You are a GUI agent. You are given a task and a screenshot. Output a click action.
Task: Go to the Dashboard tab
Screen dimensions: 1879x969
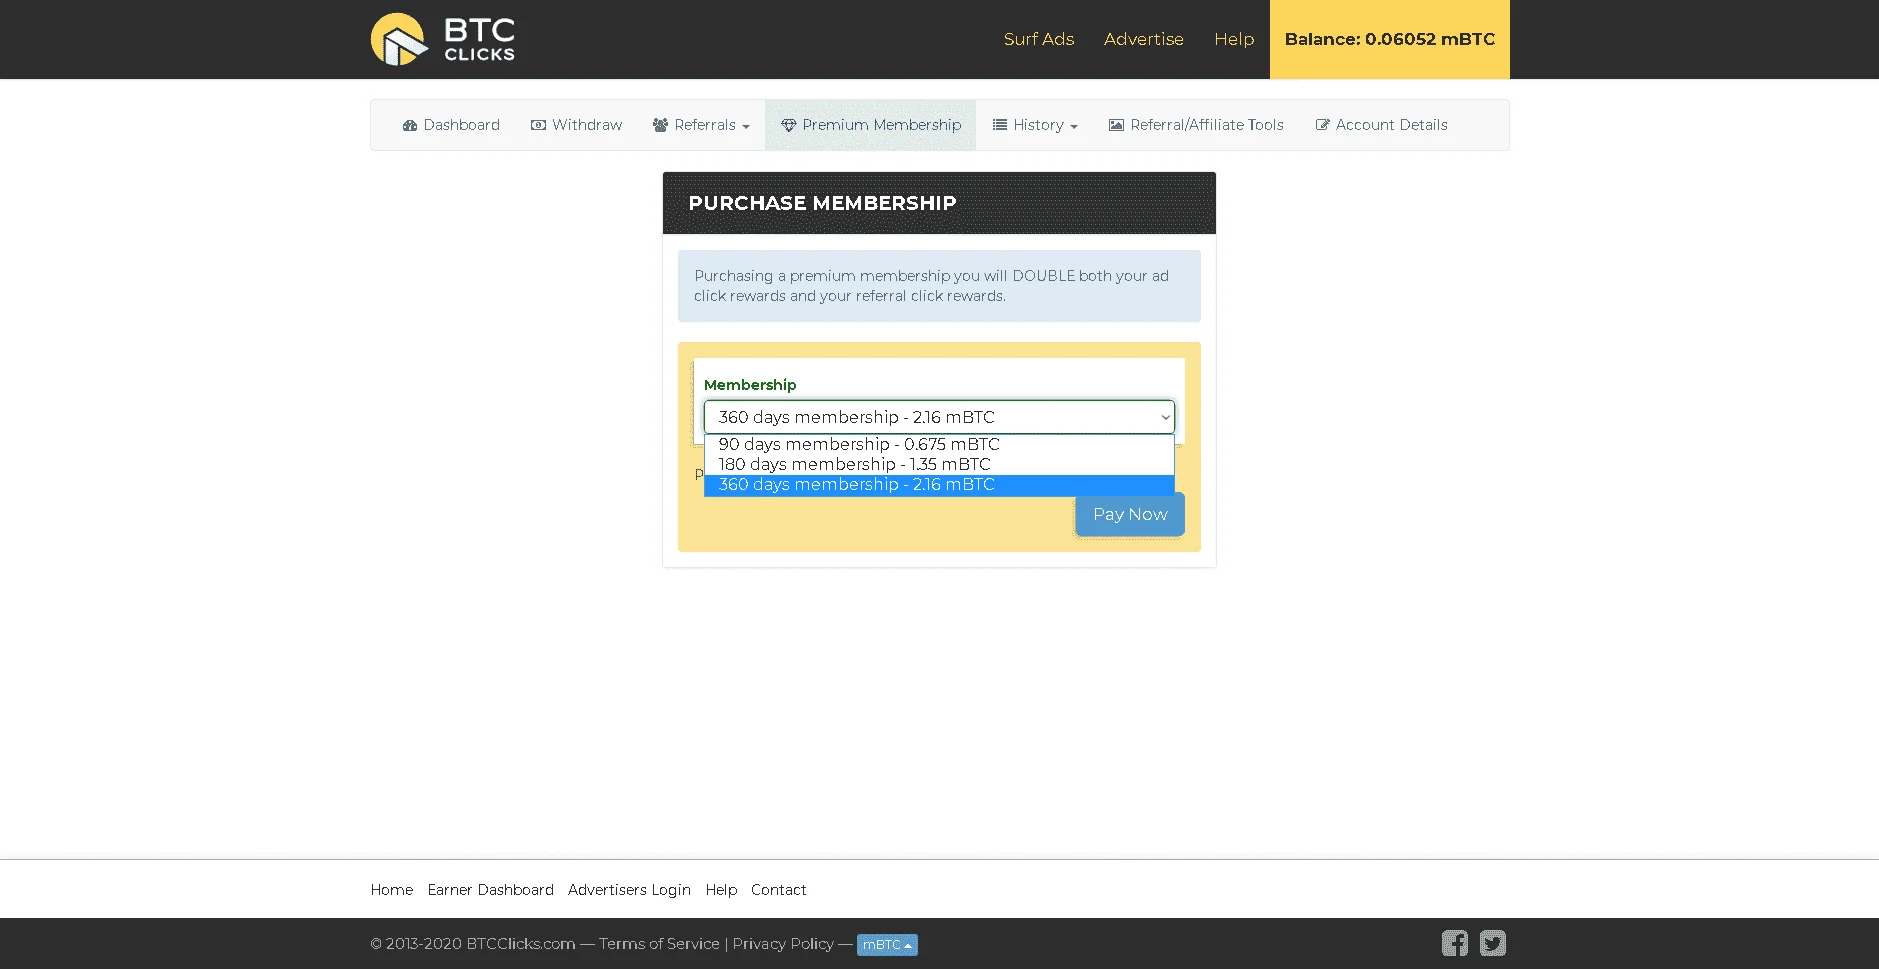[x=451, y=125]
